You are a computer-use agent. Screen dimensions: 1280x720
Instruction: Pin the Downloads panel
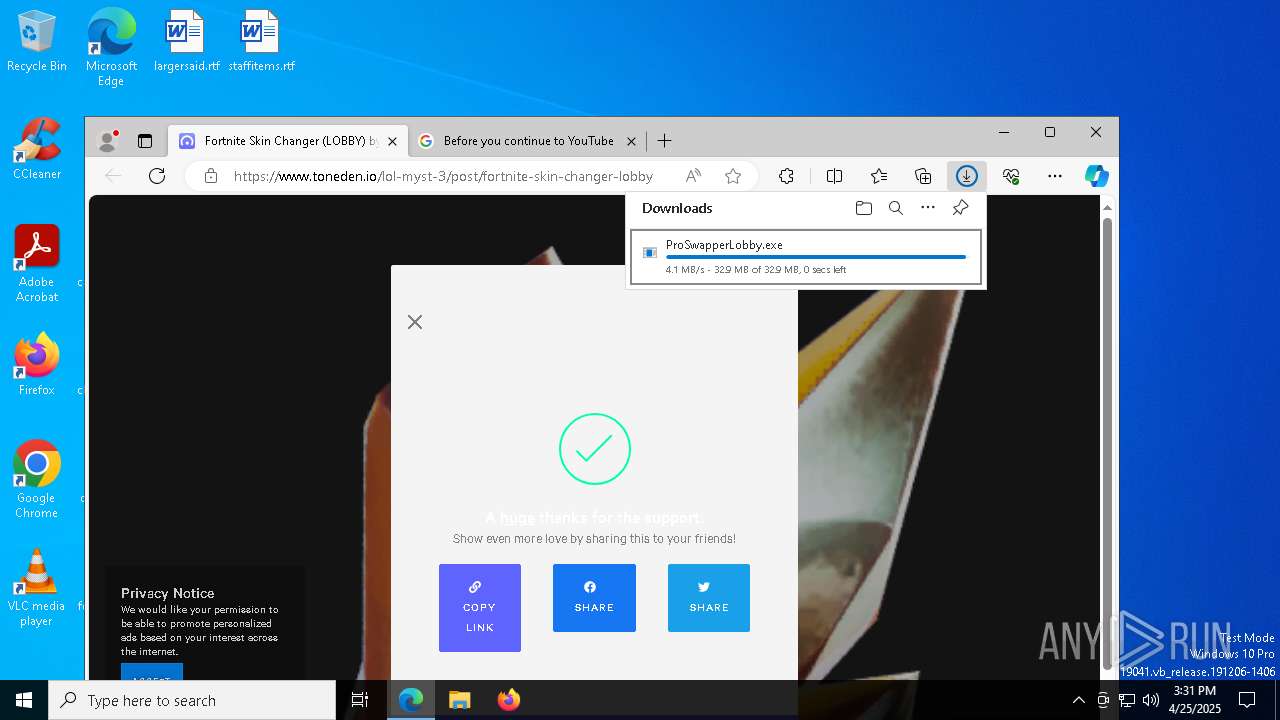(960, 208)
